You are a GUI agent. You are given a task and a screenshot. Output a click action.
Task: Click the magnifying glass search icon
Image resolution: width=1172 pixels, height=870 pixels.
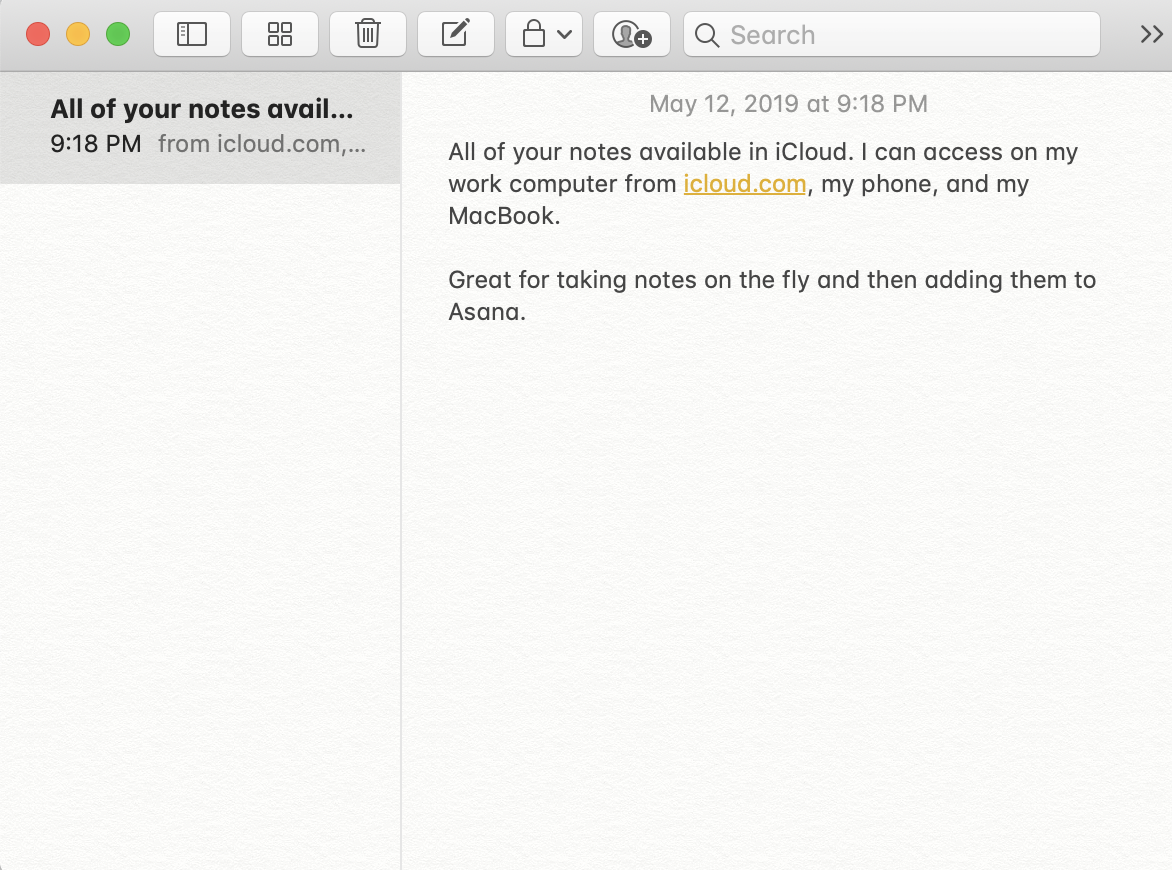707,35
